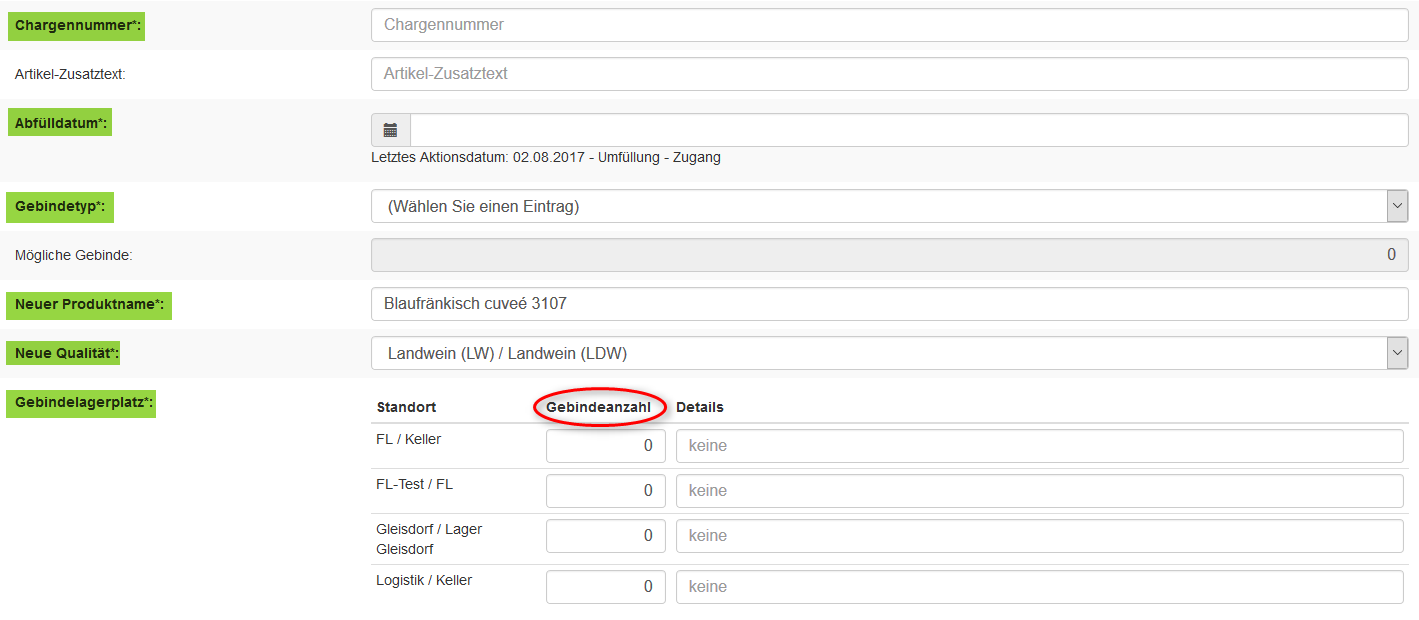Set Gebindeanzahl for FL / Keller
The width and height of the screenshot is (1419, 620).
(x=605, y=446)
